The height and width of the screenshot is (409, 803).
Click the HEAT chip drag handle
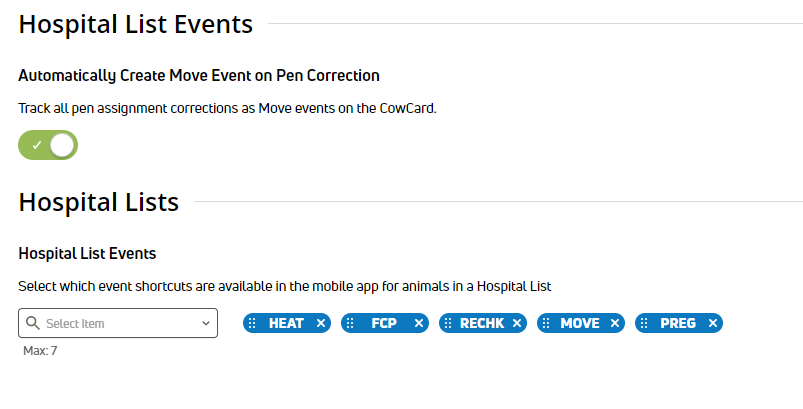point(252,323)
